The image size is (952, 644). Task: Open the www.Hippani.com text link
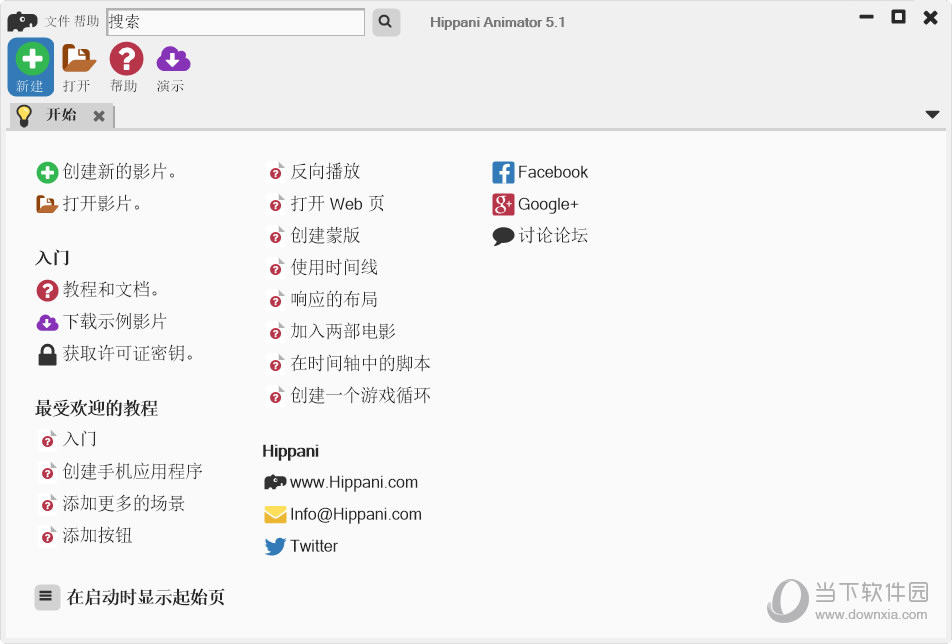tap(354, 483)
